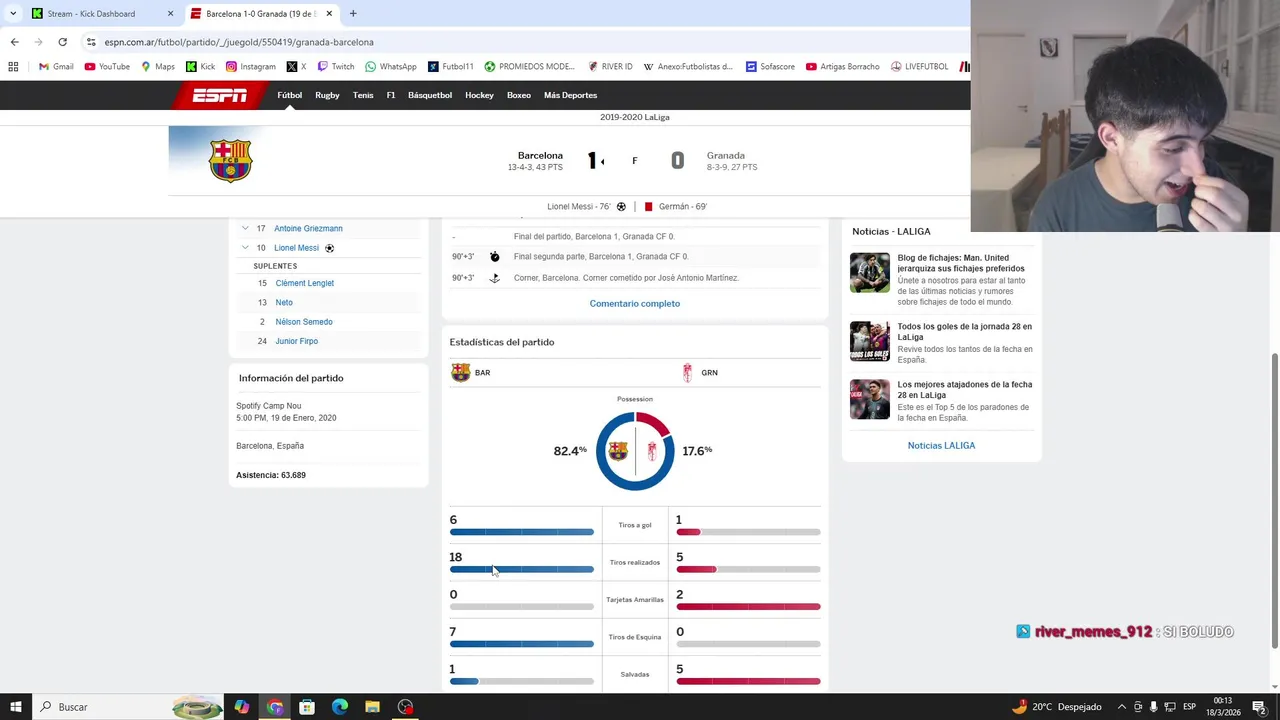Open the LIVEFUTBOL bookmark

point(919,67)
